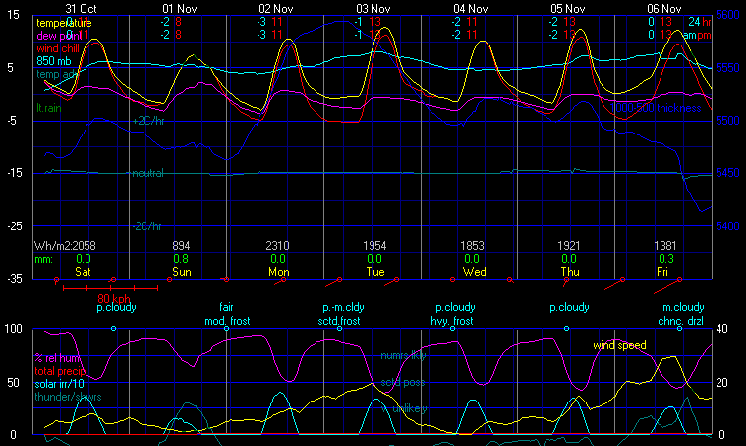Click the 2310 solar energy value
The width and height of the screenshot is (746, 446).
[x=277, y=246]
